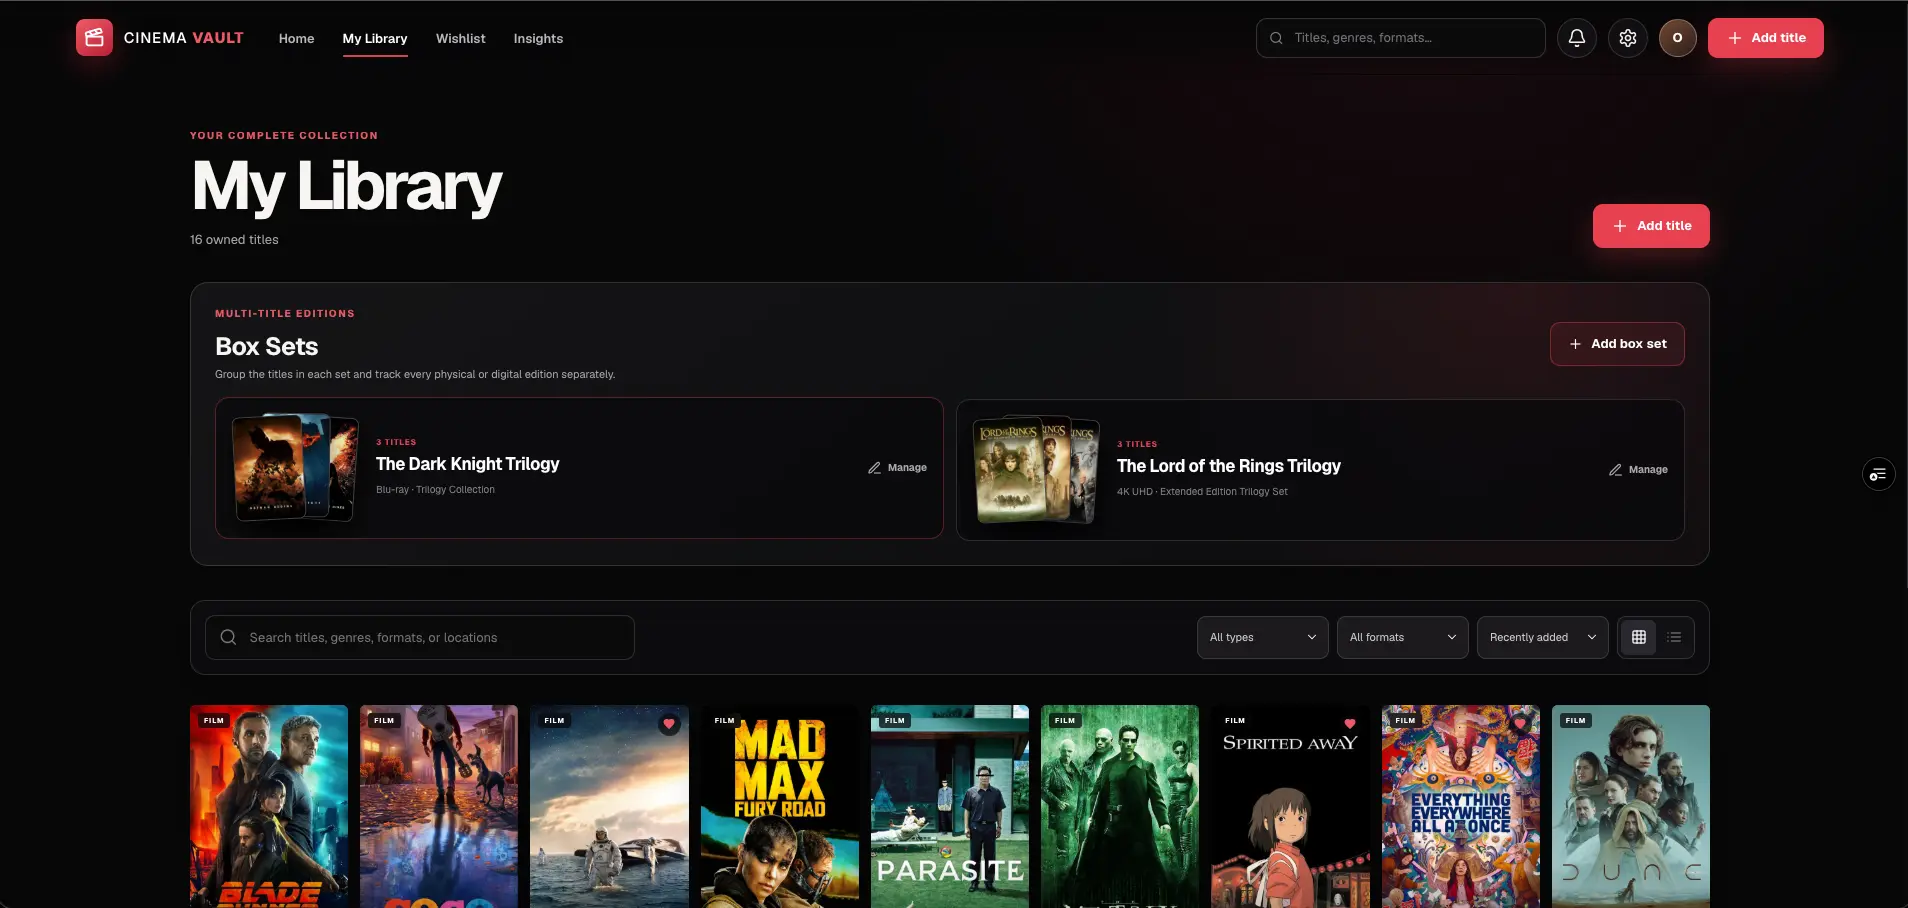The image size is (1908, 908).
Task: Click the "16 owned titles" count
Action: tap(234, 240)
